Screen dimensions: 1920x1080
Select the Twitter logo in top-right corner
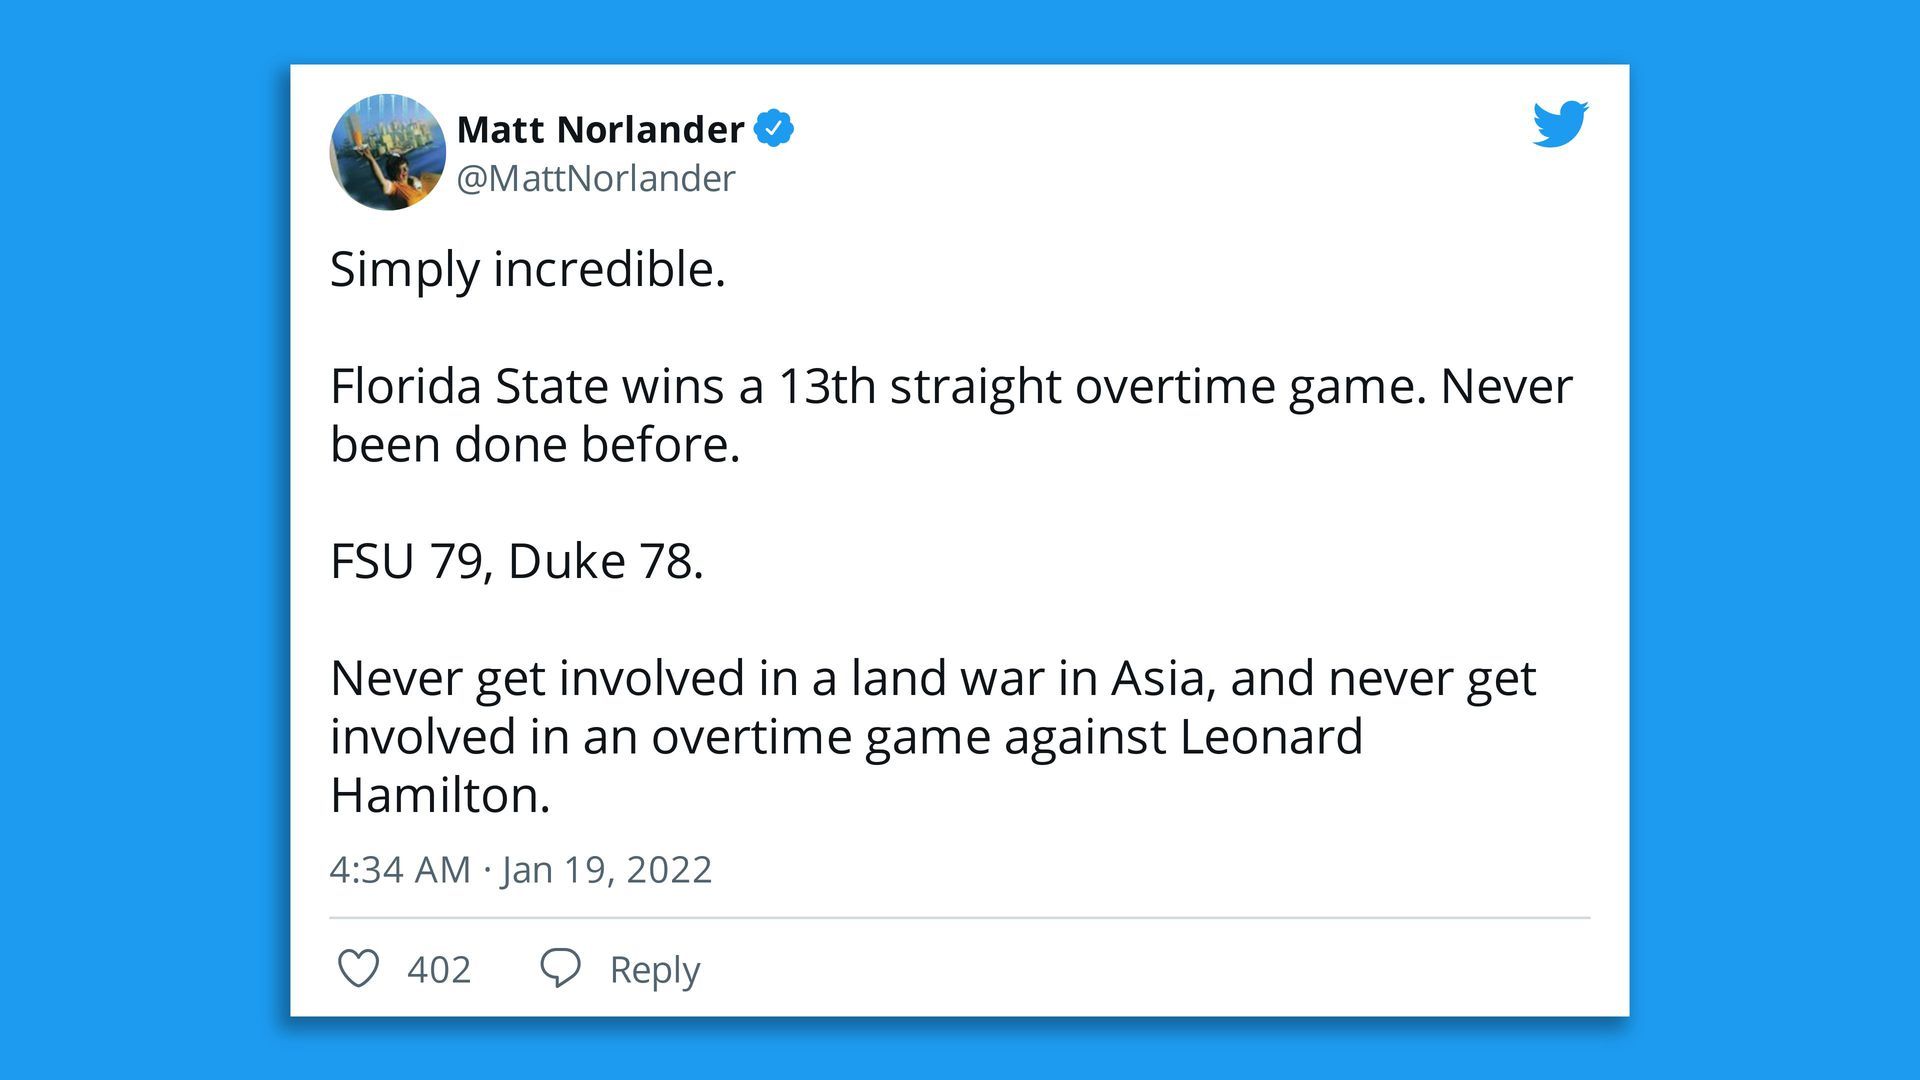(x=1560, y=125)
